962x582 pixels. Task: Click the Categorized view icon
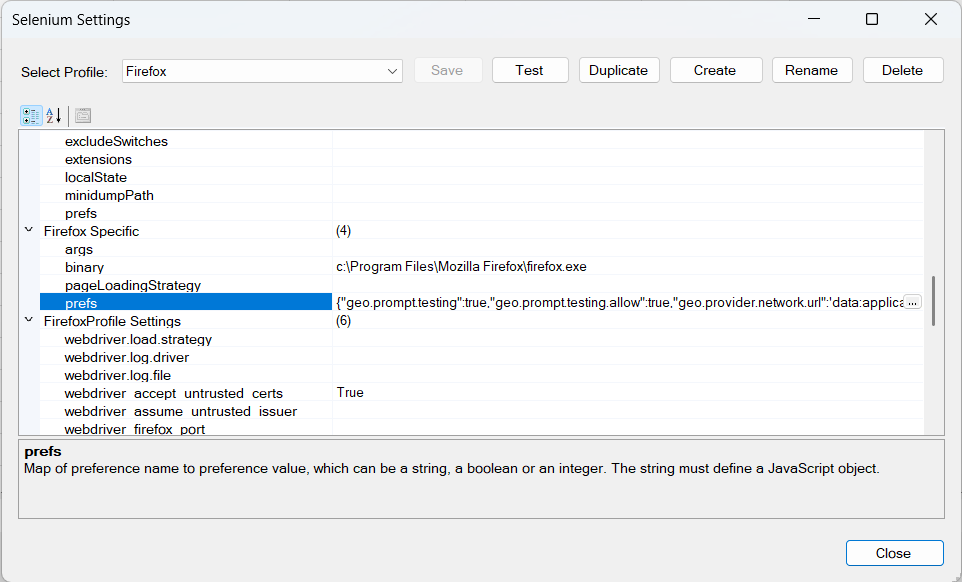tap(31, 115)
